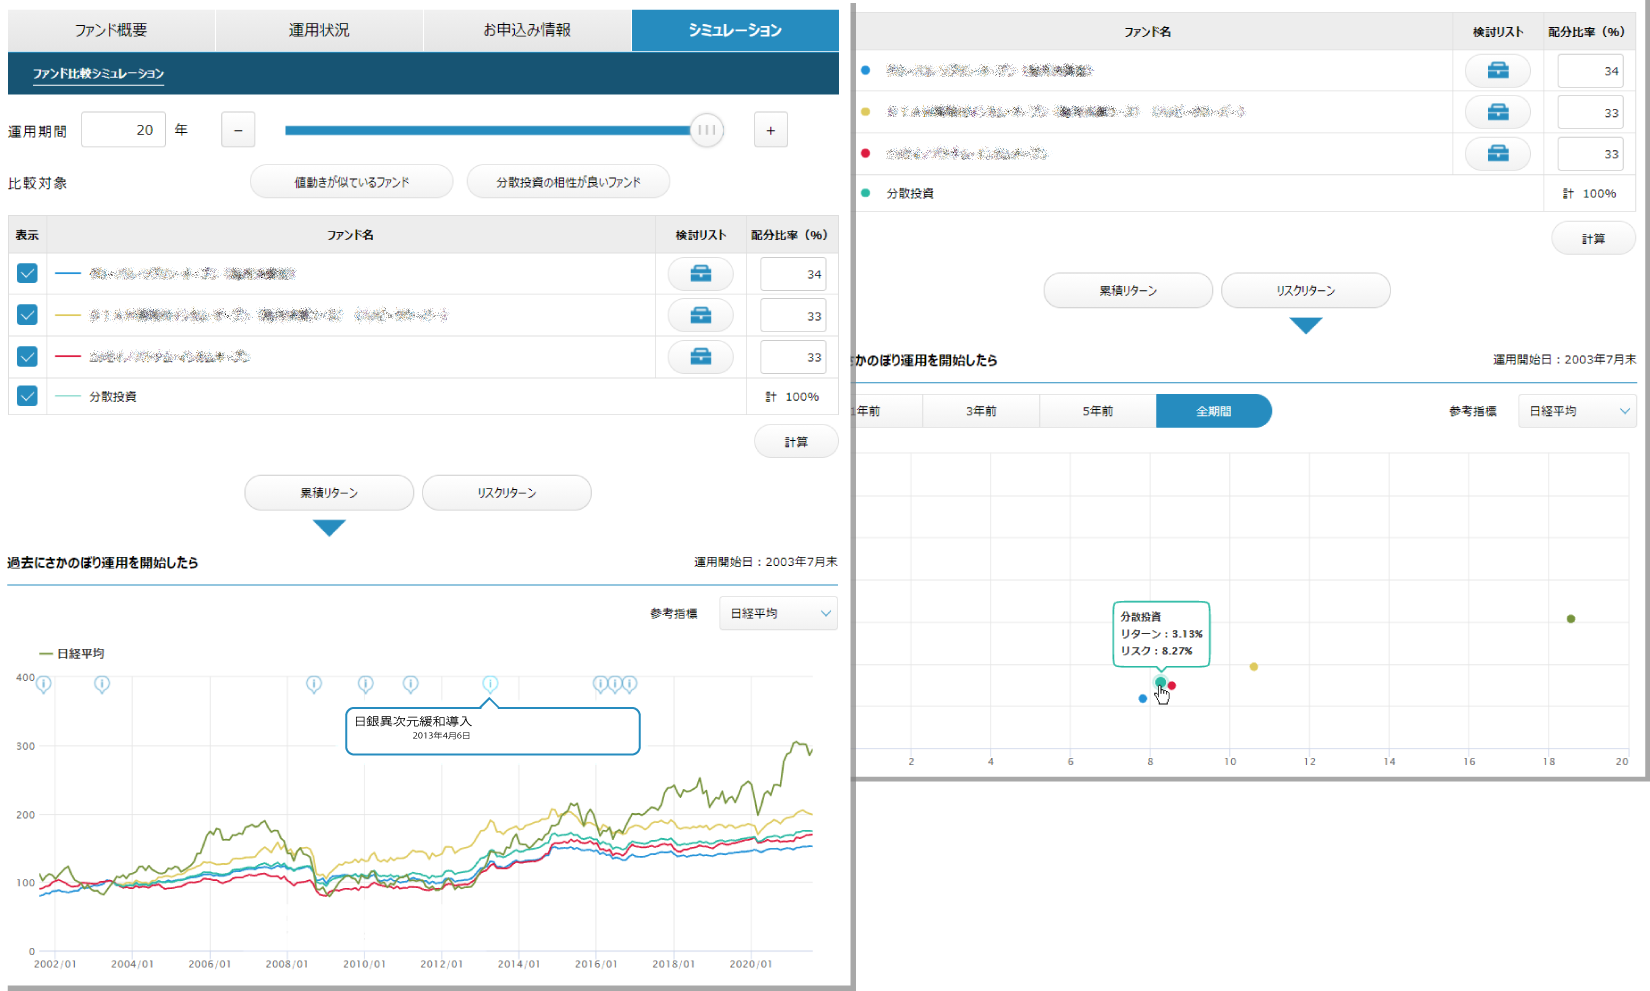The height and width of the screenshot is (991, 1650).
Task: Select the 全期間 period tab
Action: [x=1213, y=411]
